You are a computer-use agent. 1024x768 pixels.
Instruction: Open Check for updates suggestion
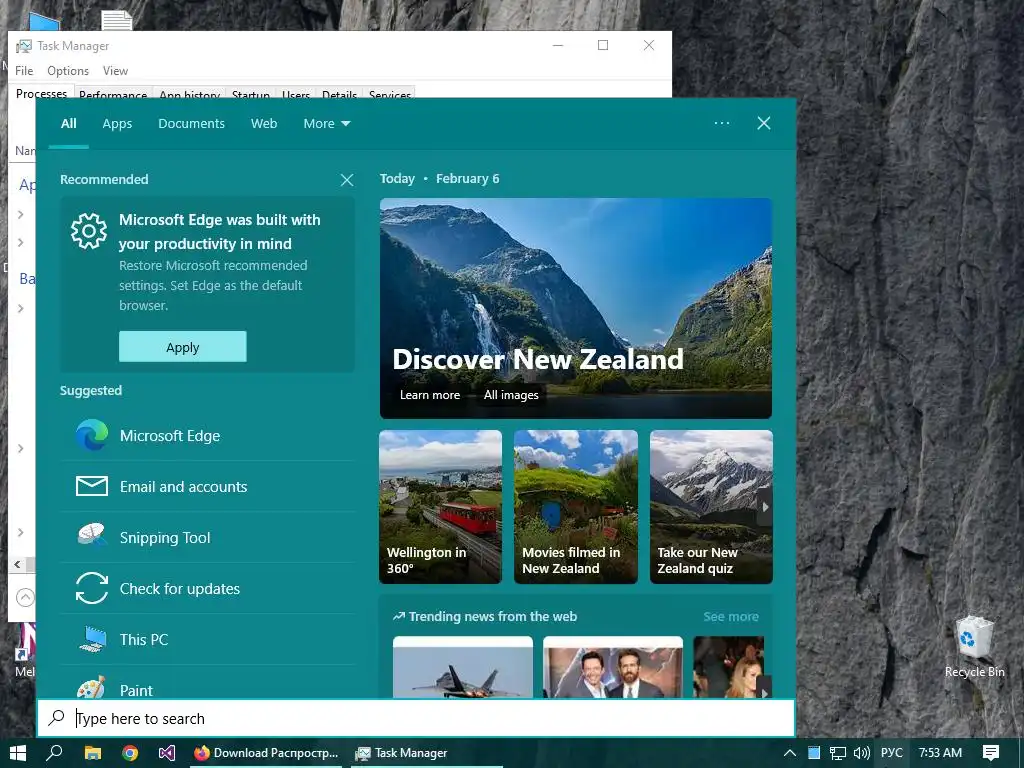coord(208,588)
